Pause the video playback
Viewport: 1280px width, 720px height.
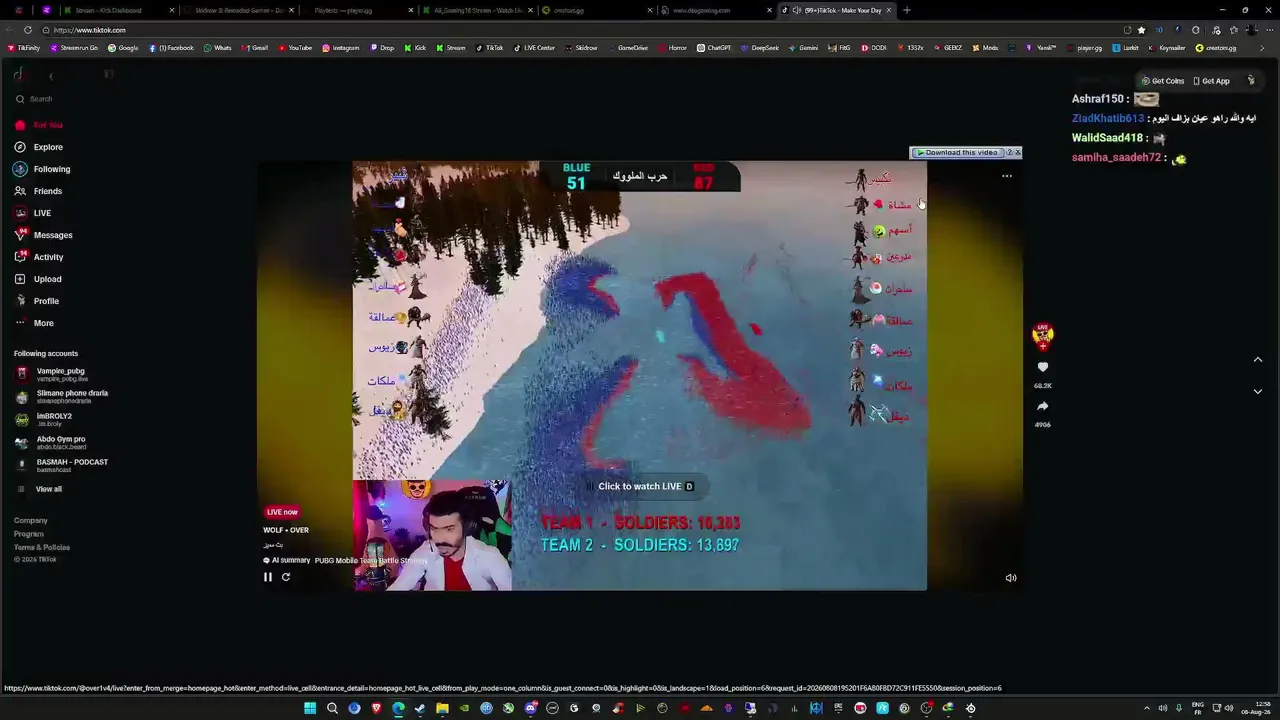(268, 577)
